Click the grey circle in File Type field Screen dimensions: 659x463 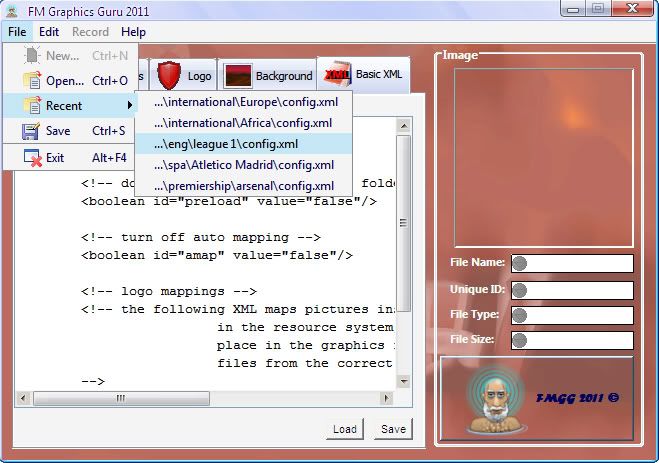pos(520,315)
